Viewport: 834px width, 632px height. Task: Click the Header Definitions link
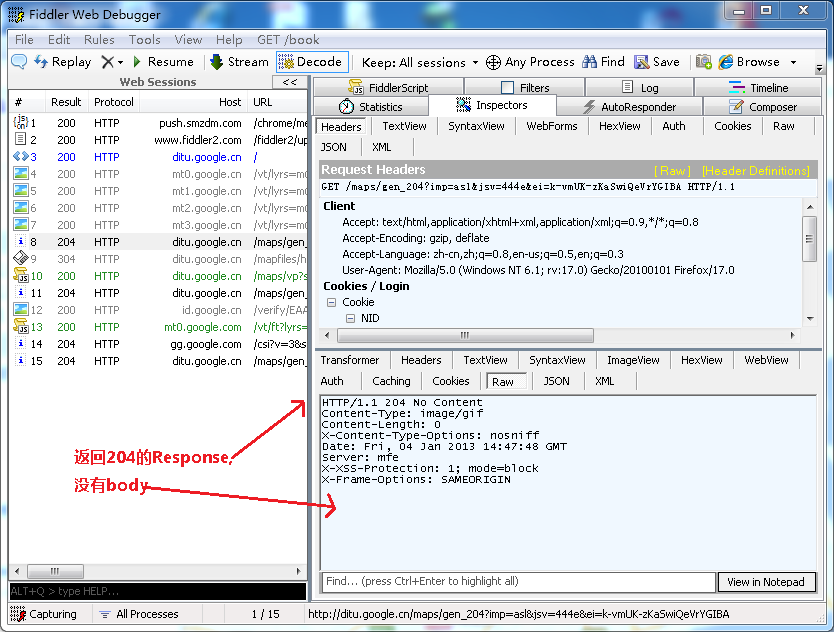tap(755, 171)
